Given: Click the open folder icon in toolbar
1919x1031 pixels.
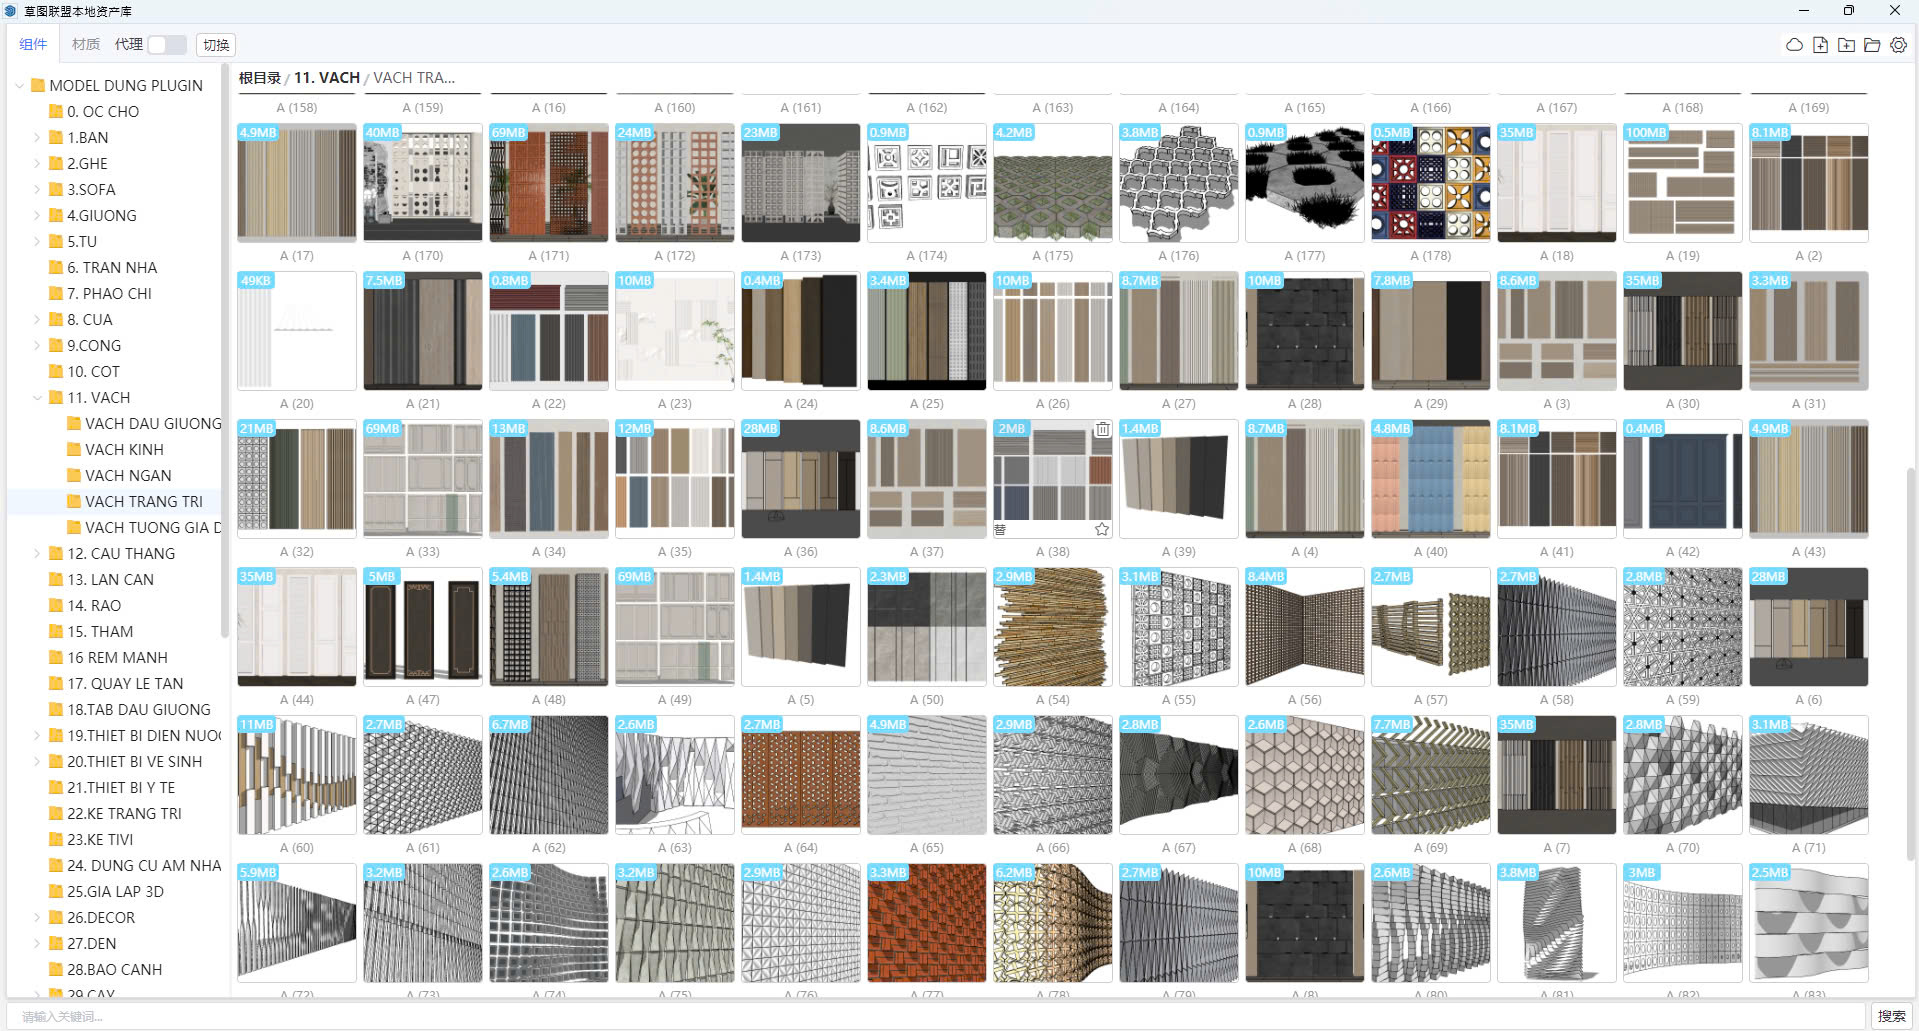Looking at the screenshot, I should (x=1872, y=45).
